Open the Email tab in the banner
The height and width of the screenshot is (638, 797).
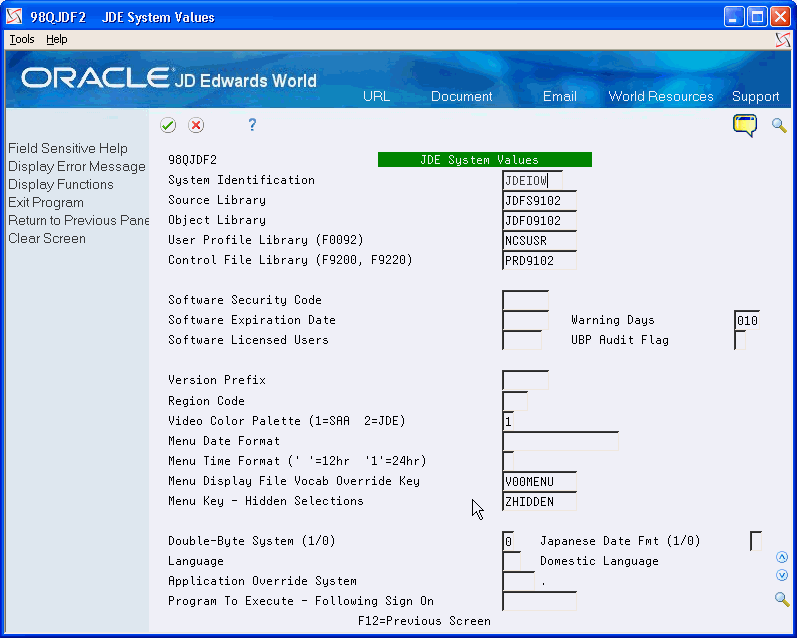(x=560, y=97)
